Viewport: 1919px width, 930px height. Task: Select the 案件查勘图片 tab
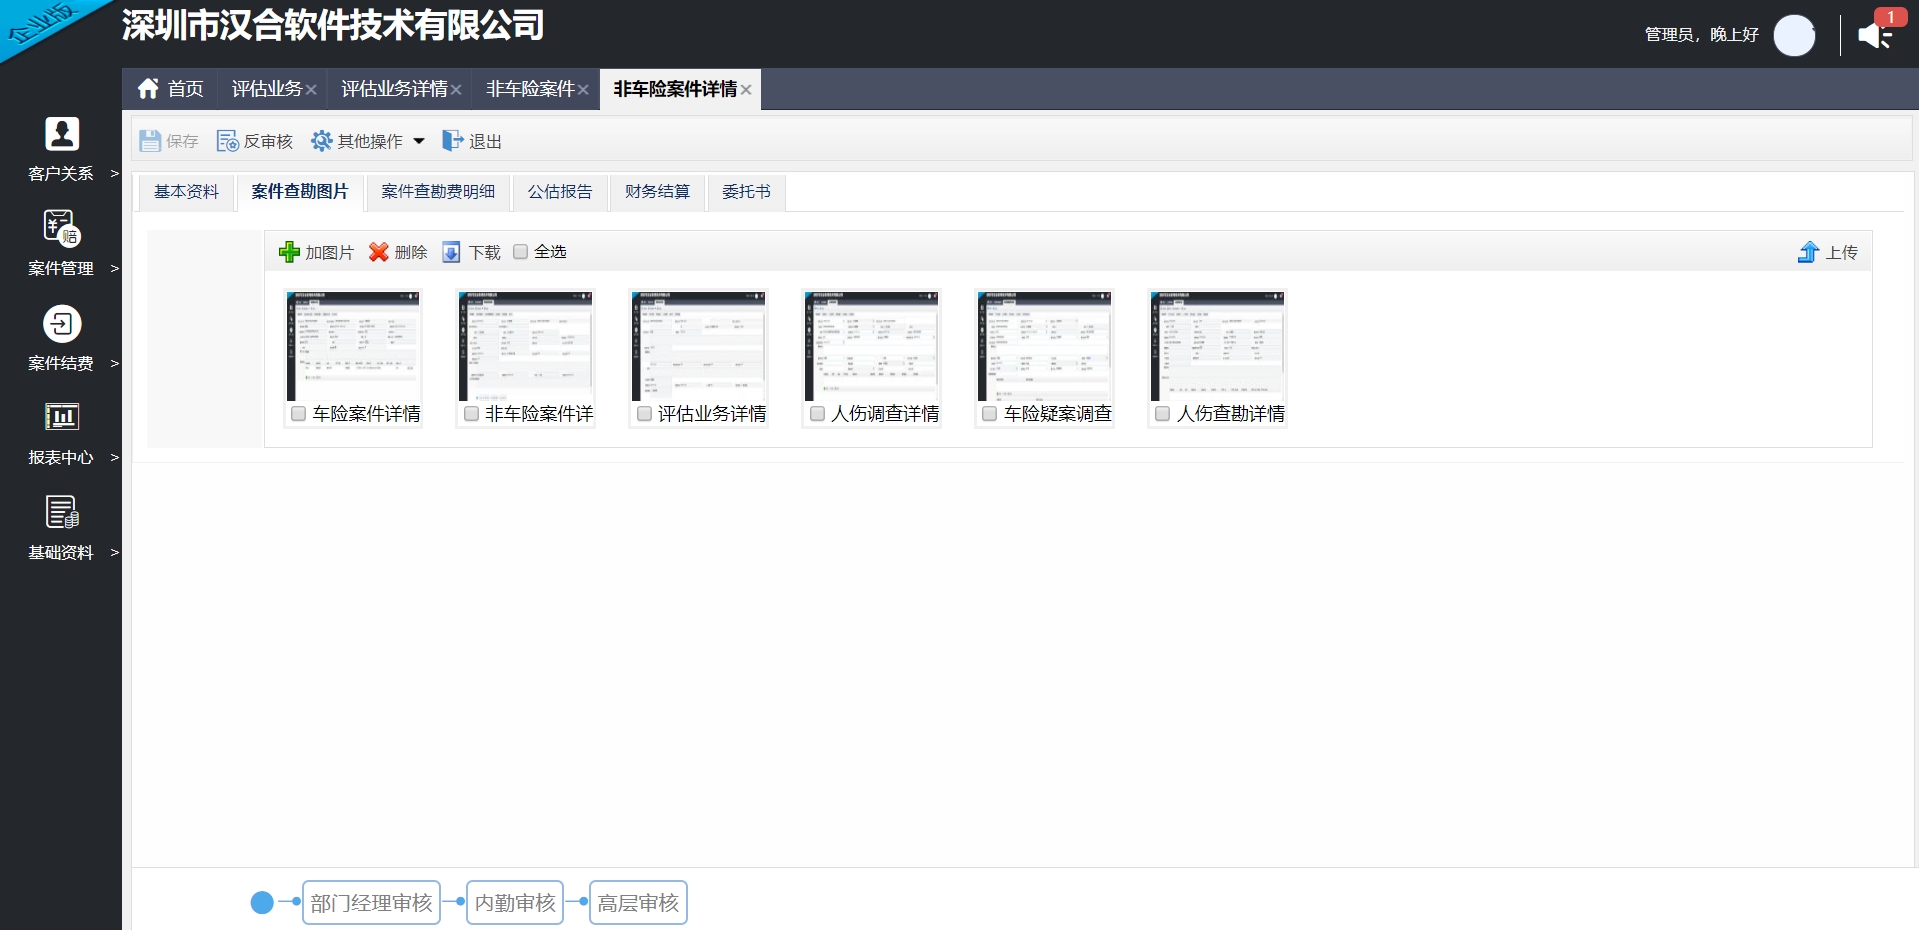[300, 192]
